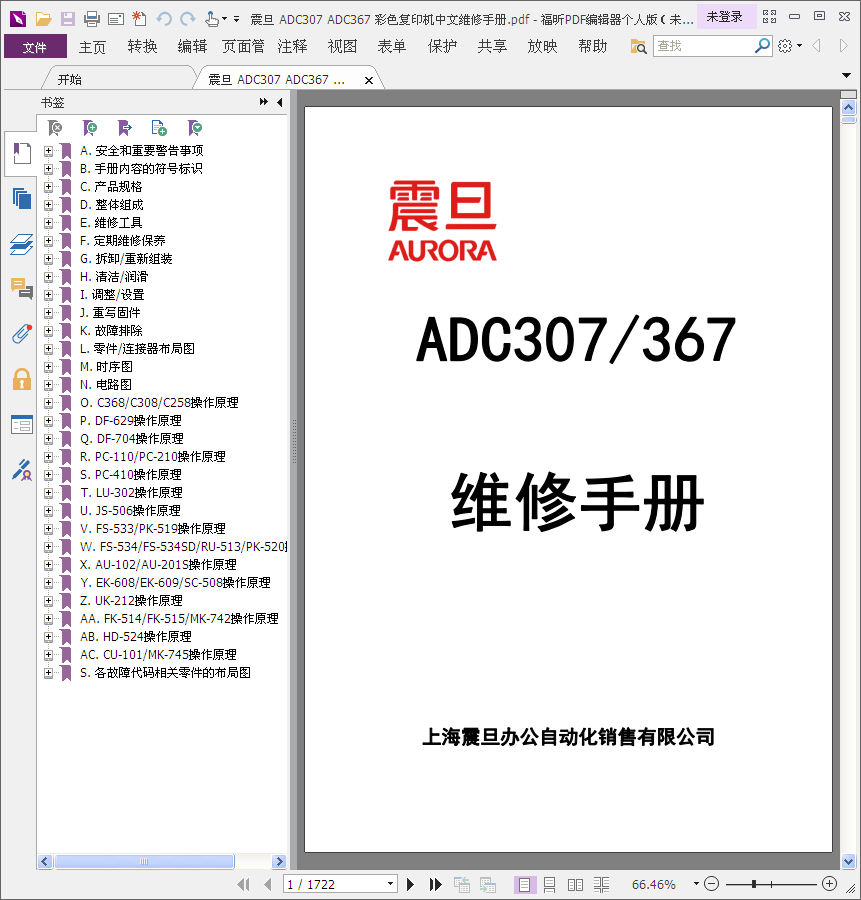Click into the 查找 search field
This screenshot has height=900, width=861.
704,46
